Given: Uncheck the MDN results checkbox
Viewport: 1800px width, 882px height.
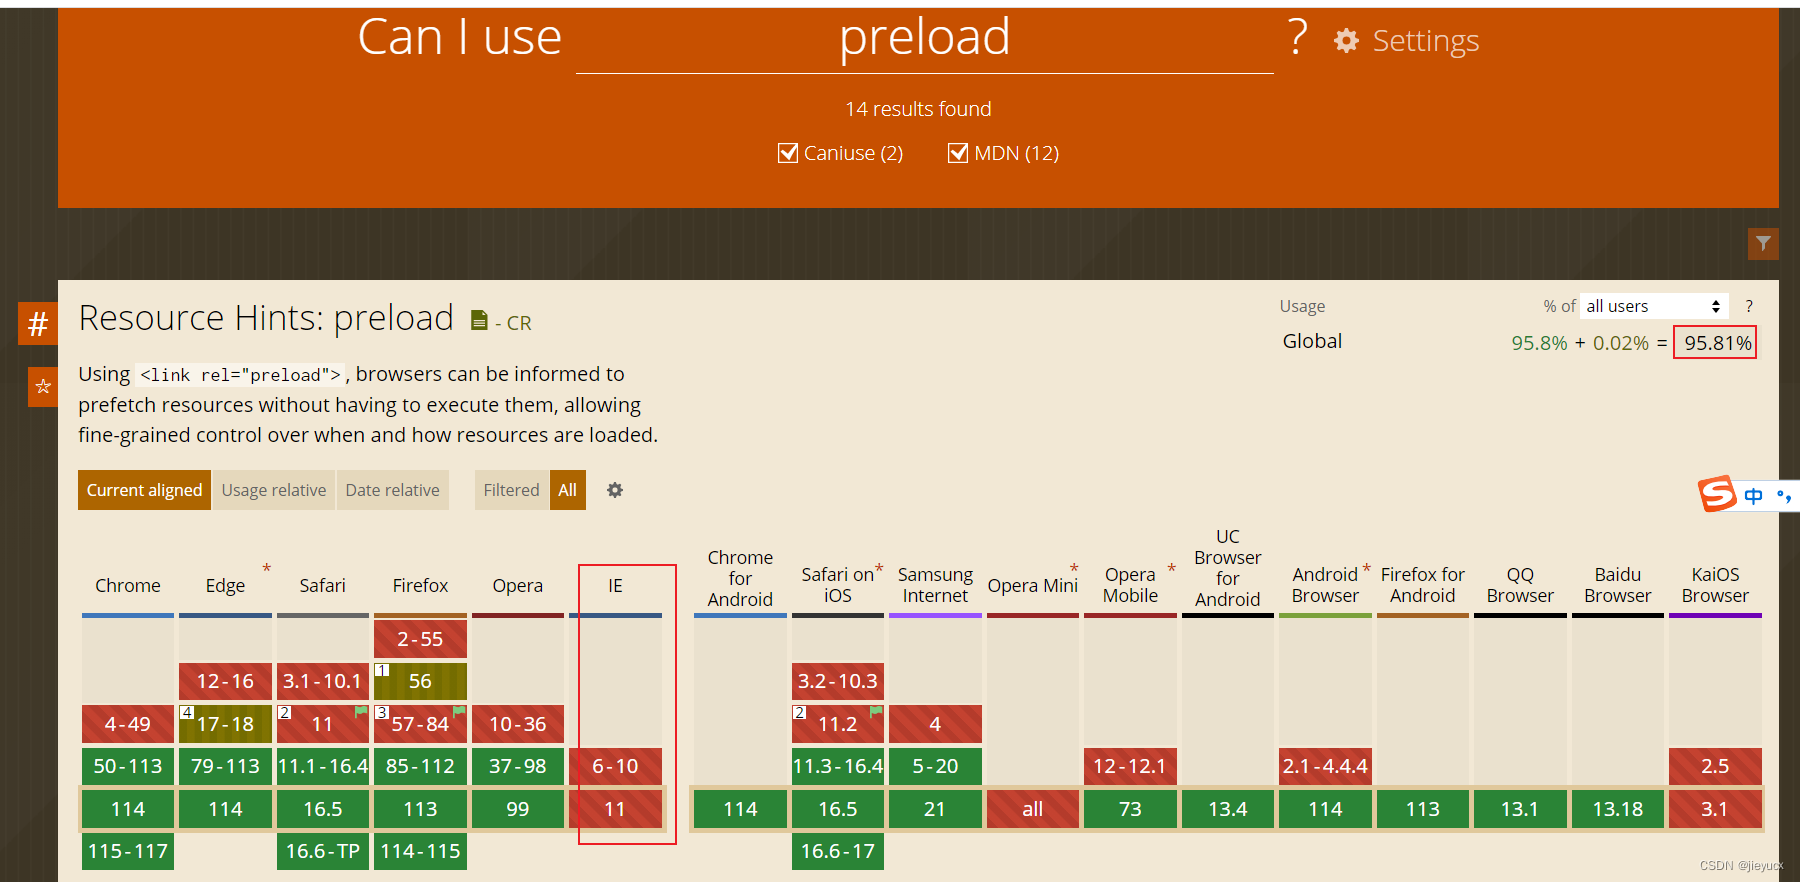Looking at the screenshot, I should 958,153.
